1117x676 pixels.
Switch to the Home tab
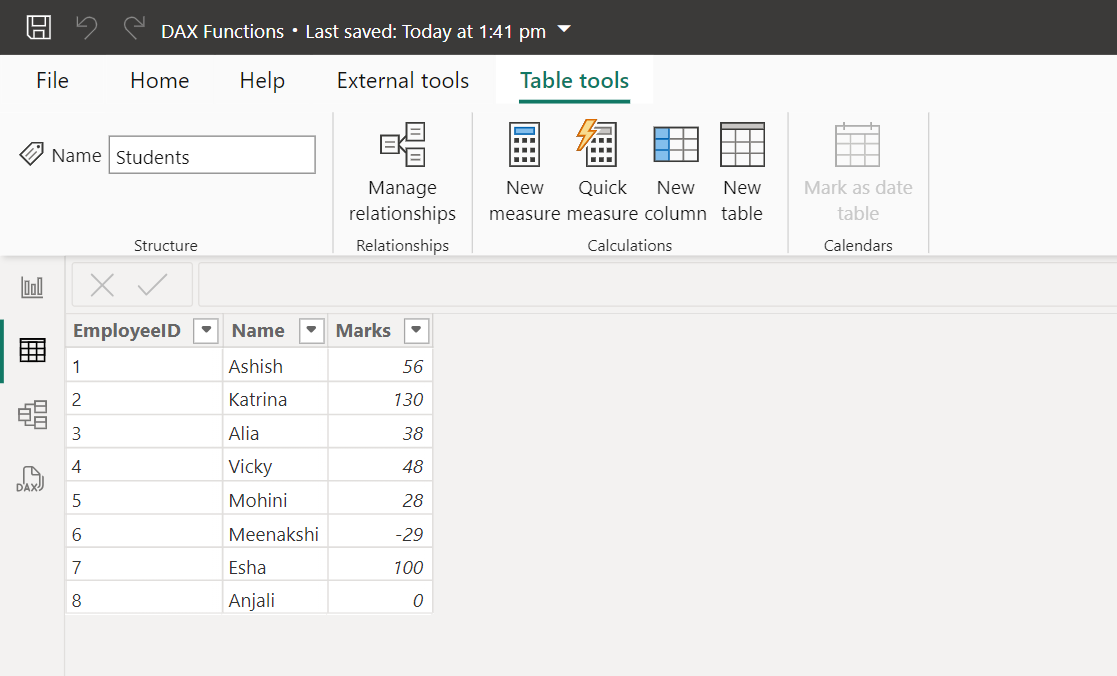click(x=159, y=81)
